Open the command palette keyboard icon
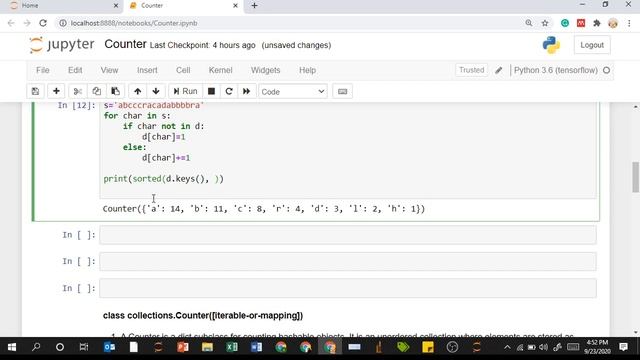This screenshot has width=640, height=360. pos(342,91)
